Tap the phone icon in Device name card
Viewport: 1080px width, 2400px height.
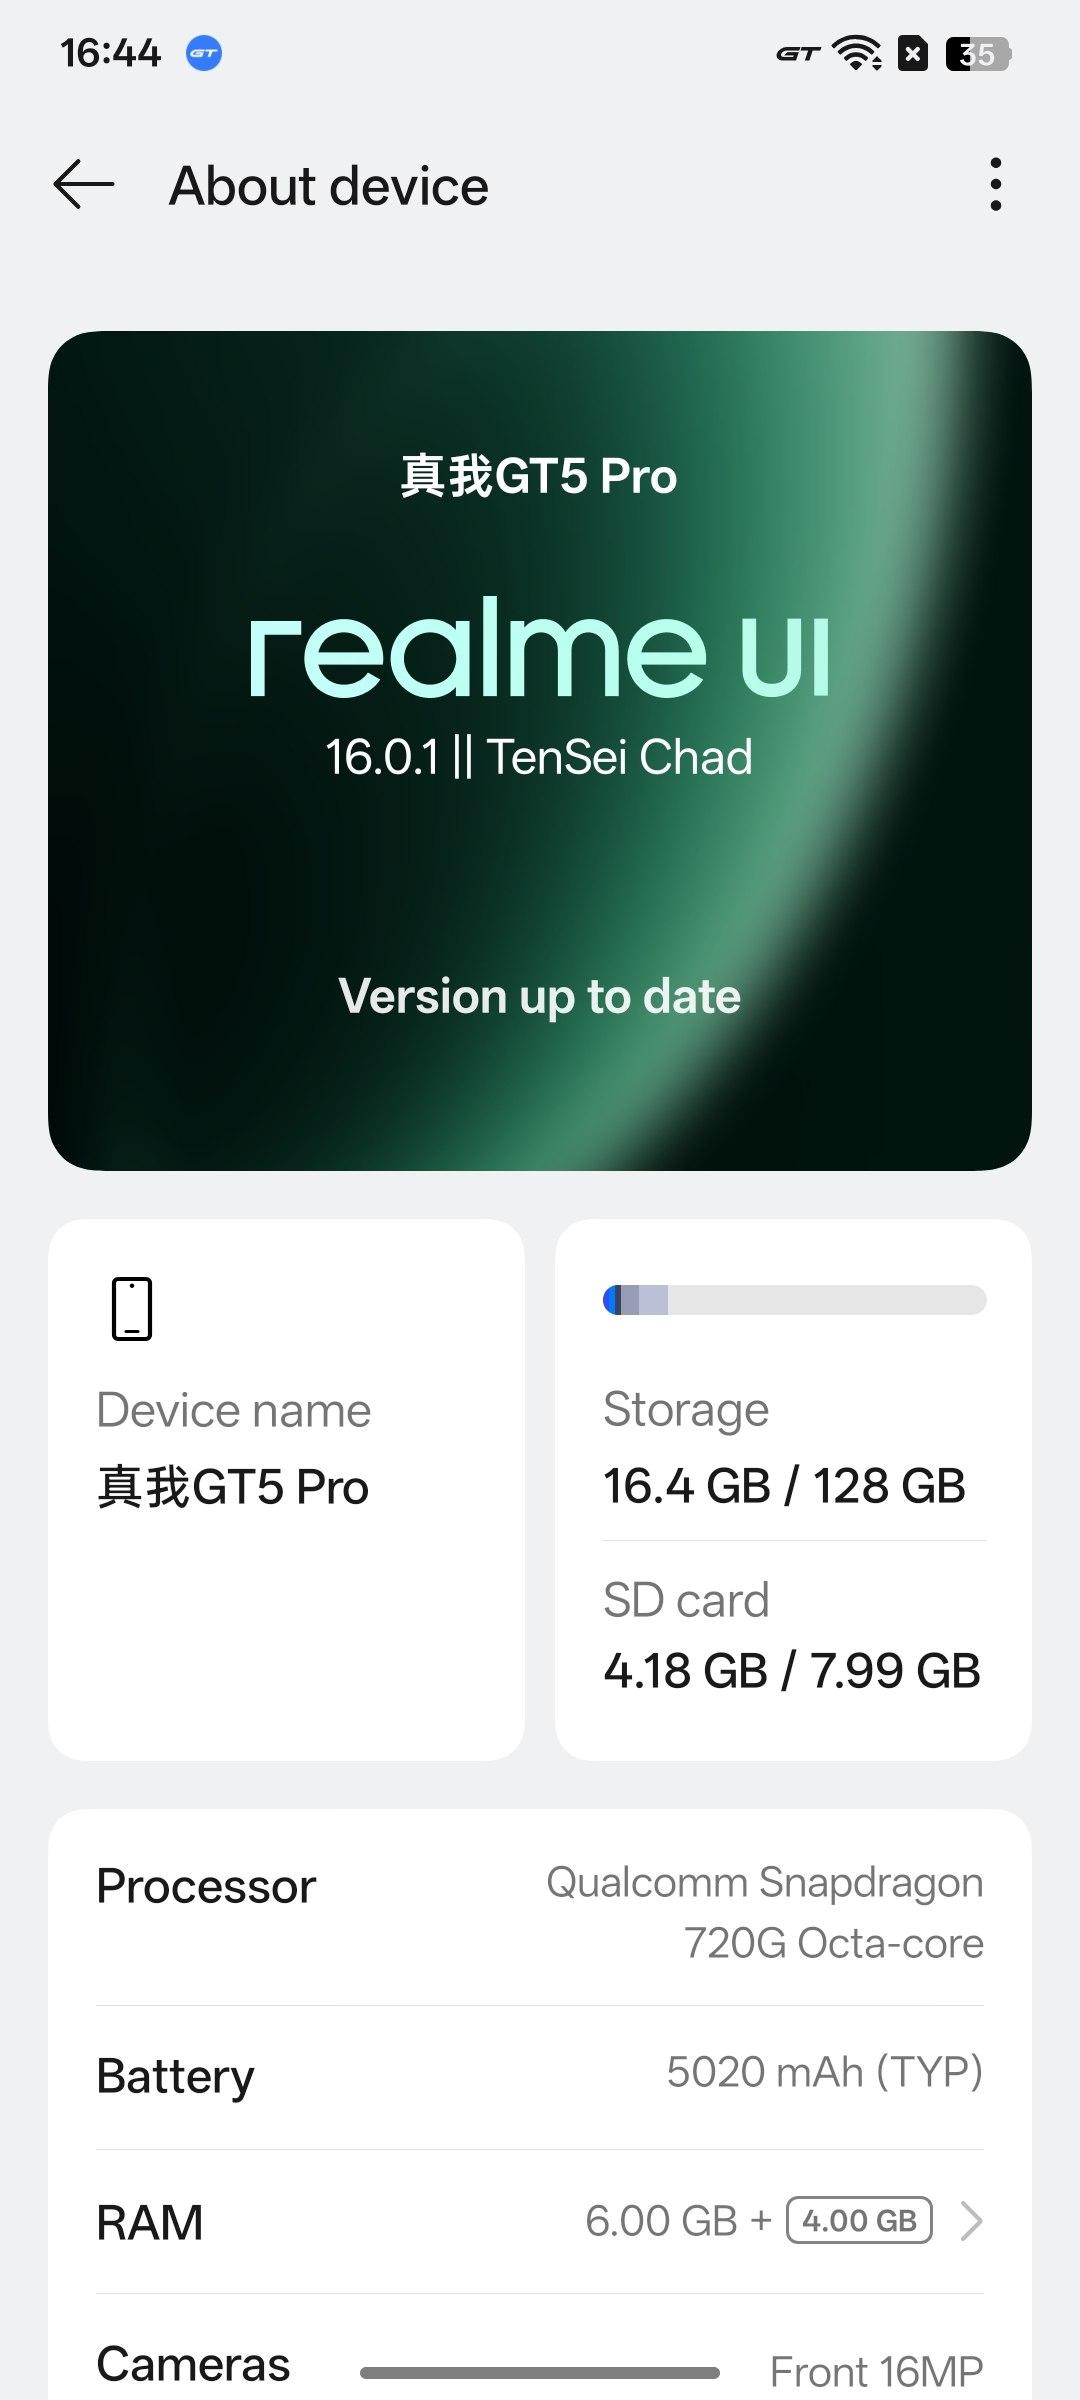click(x=131, y=1308)
